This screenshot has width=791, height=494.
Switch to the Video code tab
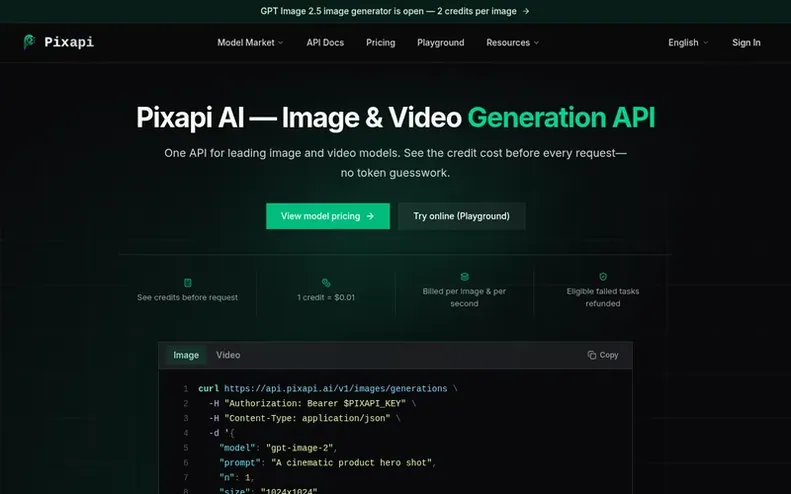coord(228,355)
